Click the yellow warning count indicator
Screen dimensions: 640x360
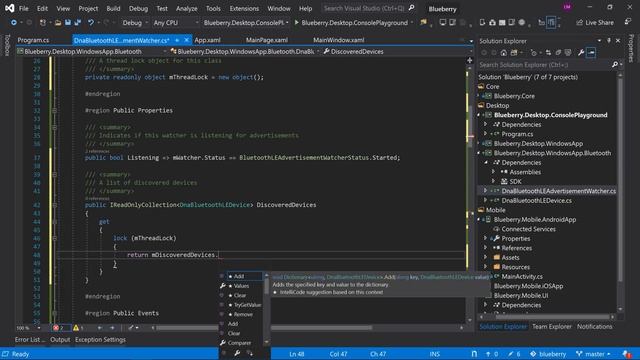pyautogui.click(x=79, y=328)
